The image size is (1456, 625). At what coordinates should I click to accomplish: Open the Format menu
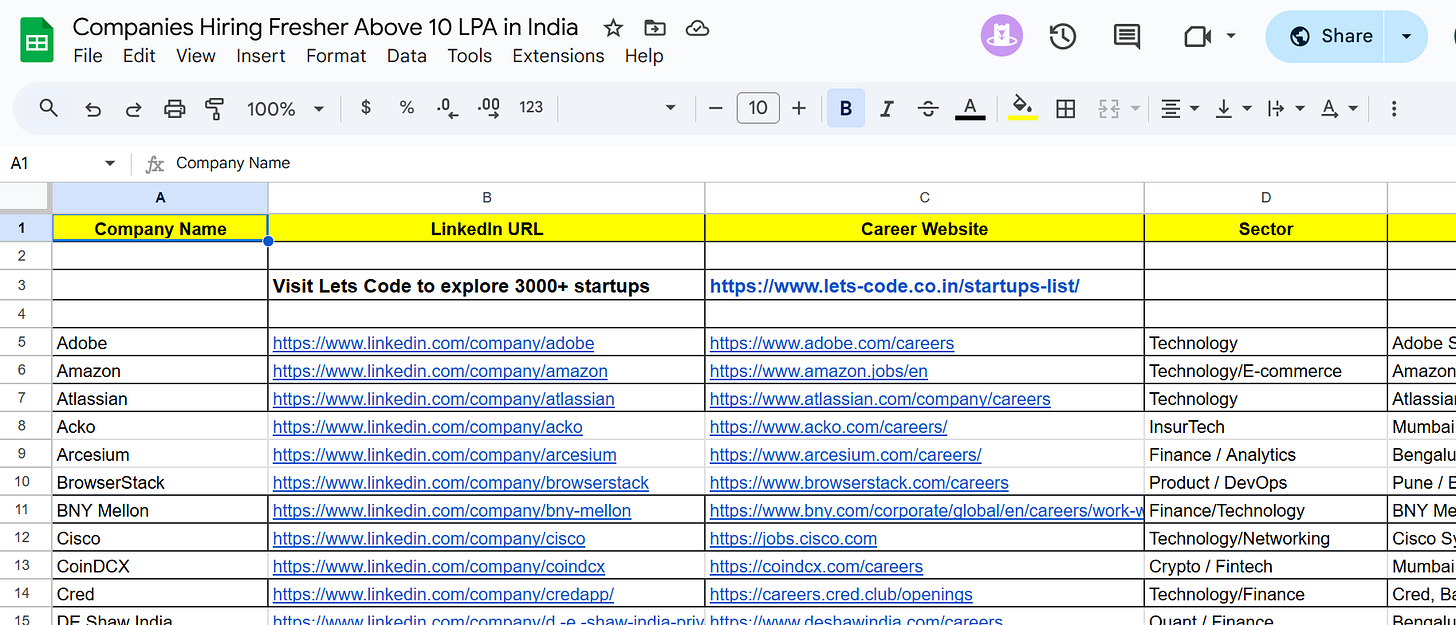(336, 56)
